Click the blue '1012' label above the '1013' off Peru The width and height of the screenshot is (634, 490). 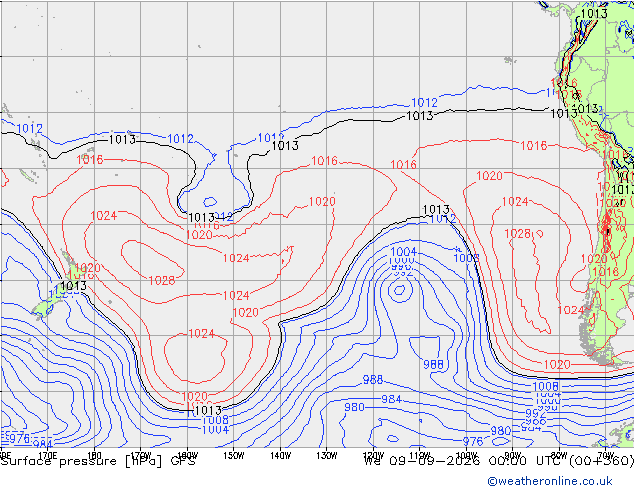(x=425, y=103)
